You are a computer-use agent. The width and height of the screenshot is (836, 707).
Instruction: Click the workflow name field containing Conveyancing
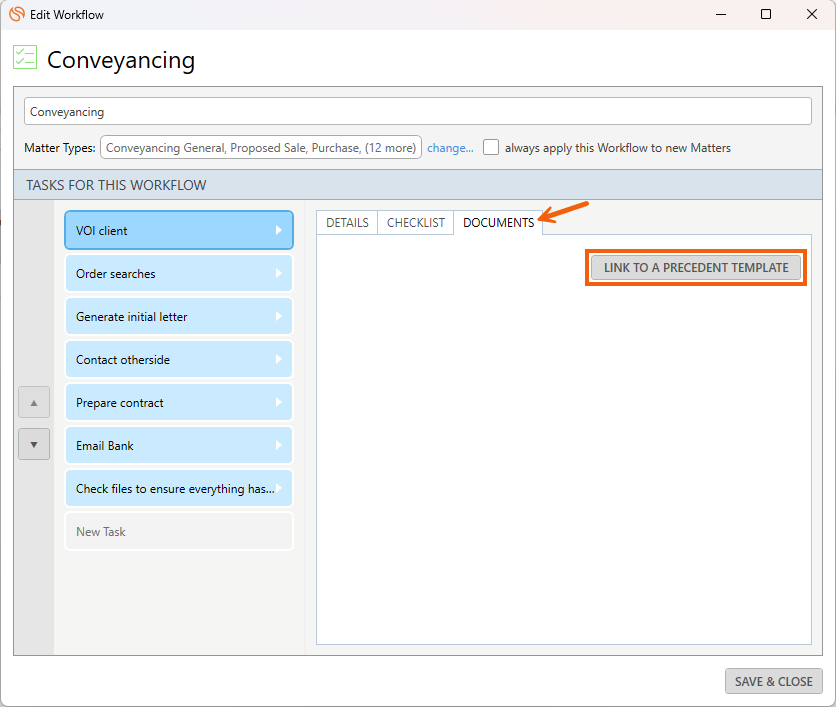point(418,112)
